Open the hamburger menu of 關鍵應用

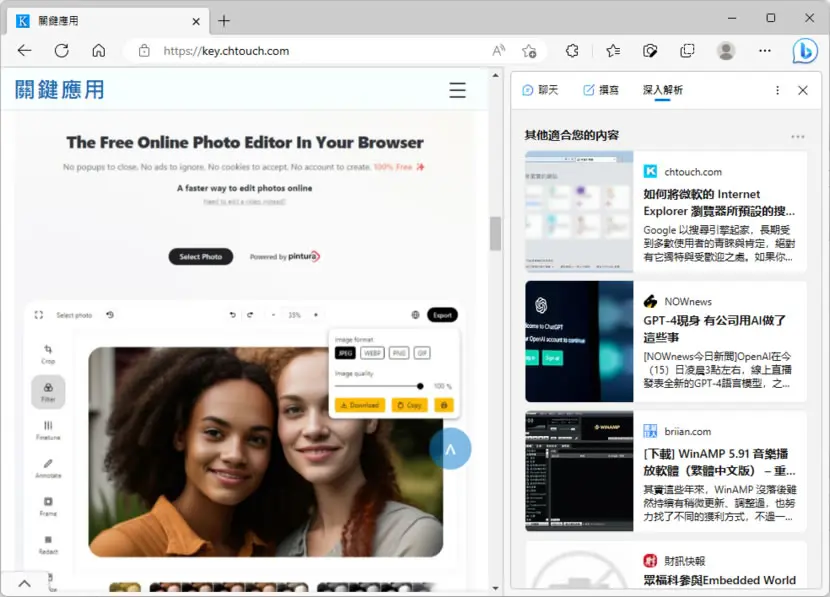457,90
